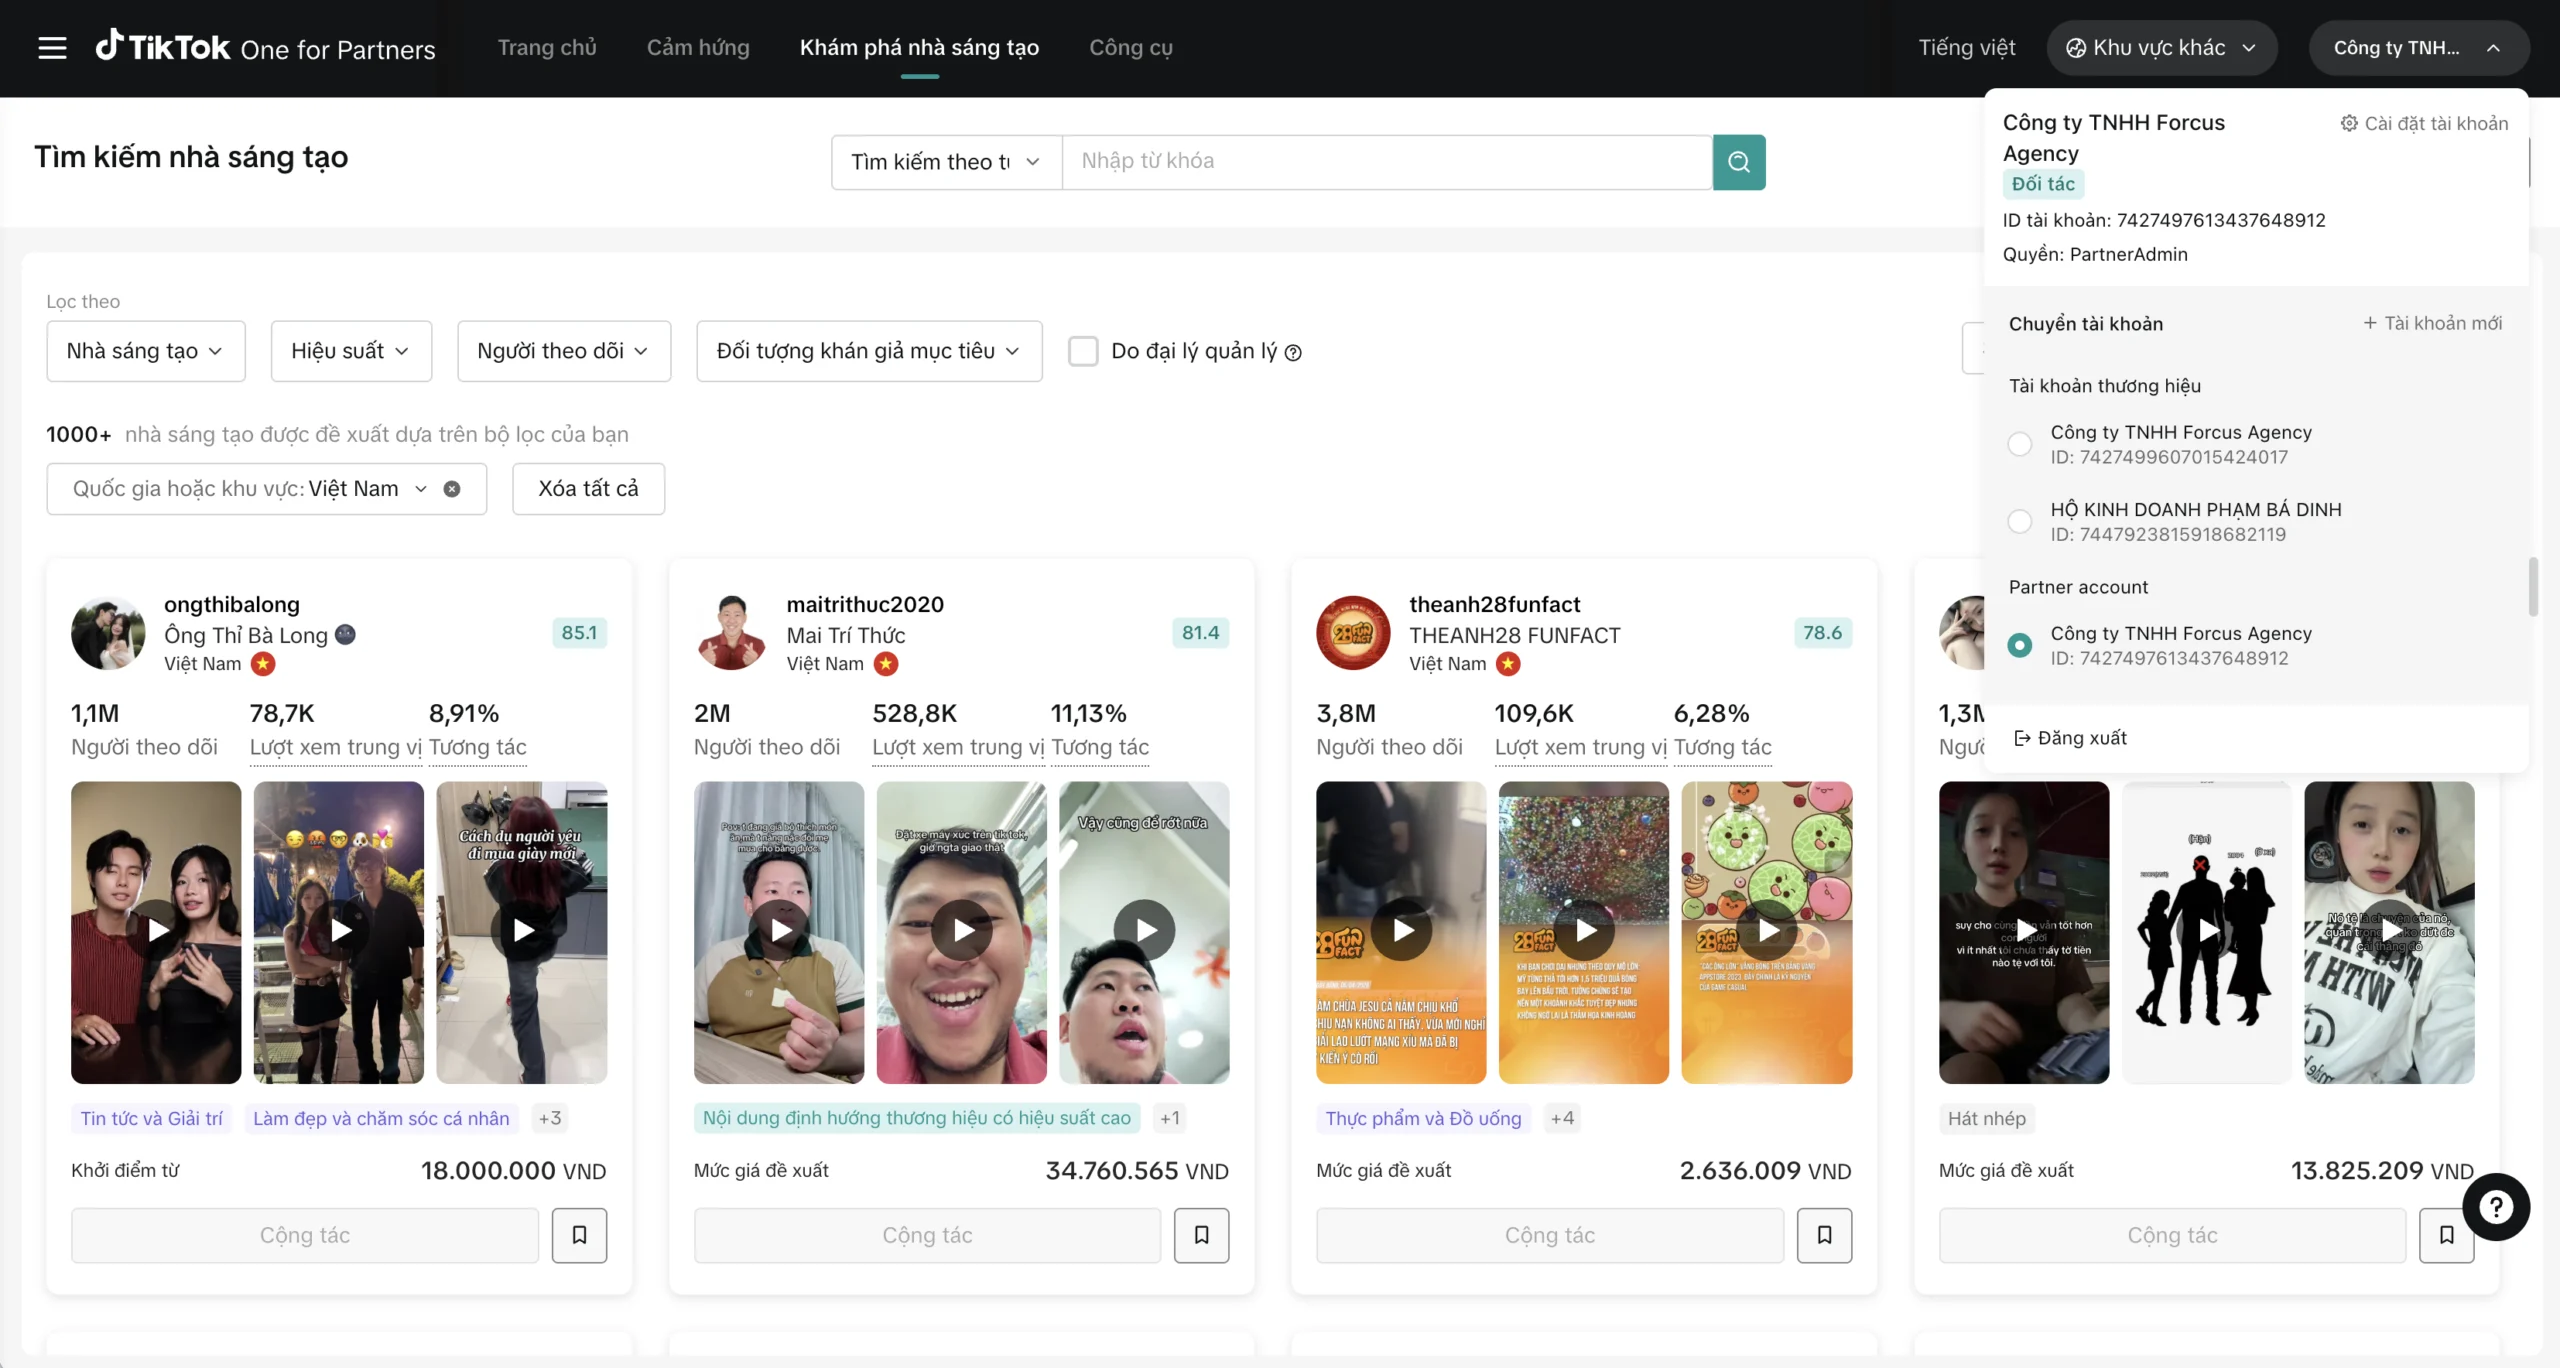Viewport: 2560px width, 1368px height.
Task: Click Xóa tất cả button
Action: [588, 489]
